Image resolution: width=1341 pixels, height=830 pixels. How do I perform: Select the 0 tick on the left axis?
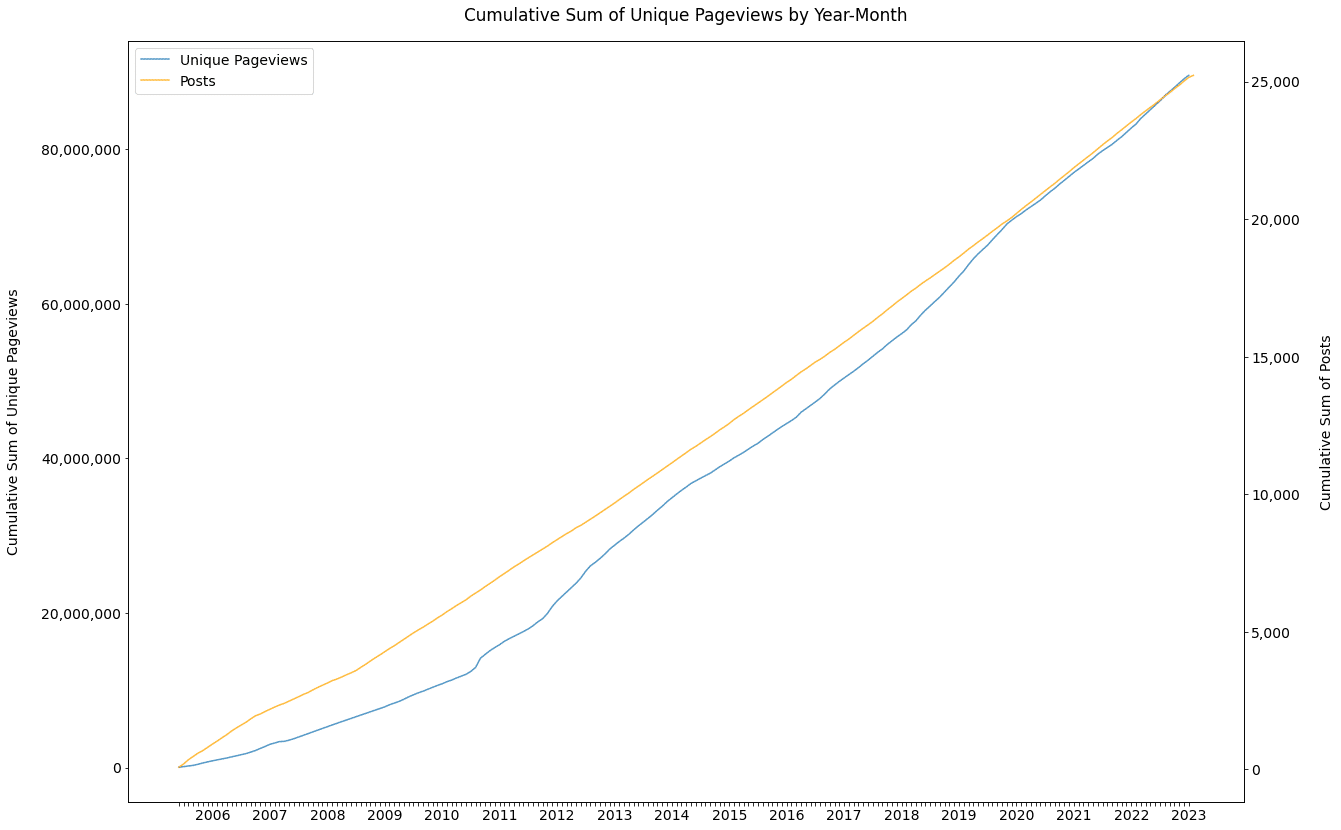[116, 768]
